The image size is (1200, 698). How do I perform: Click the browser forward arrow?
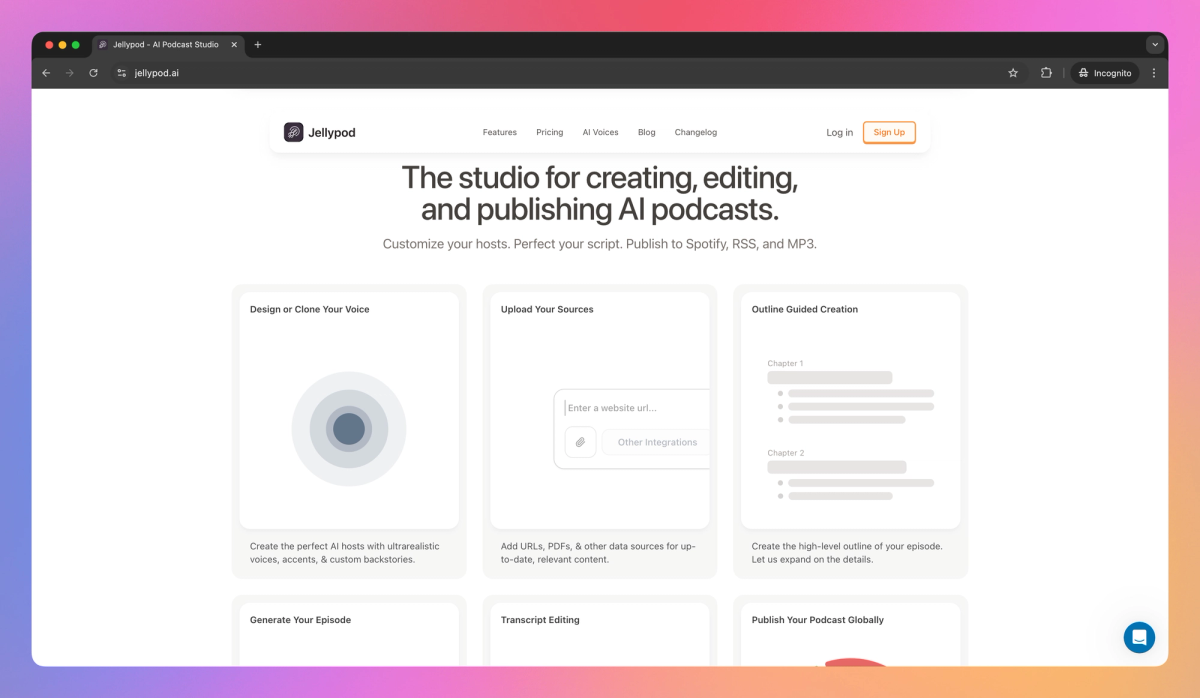[x=70, y=73]
